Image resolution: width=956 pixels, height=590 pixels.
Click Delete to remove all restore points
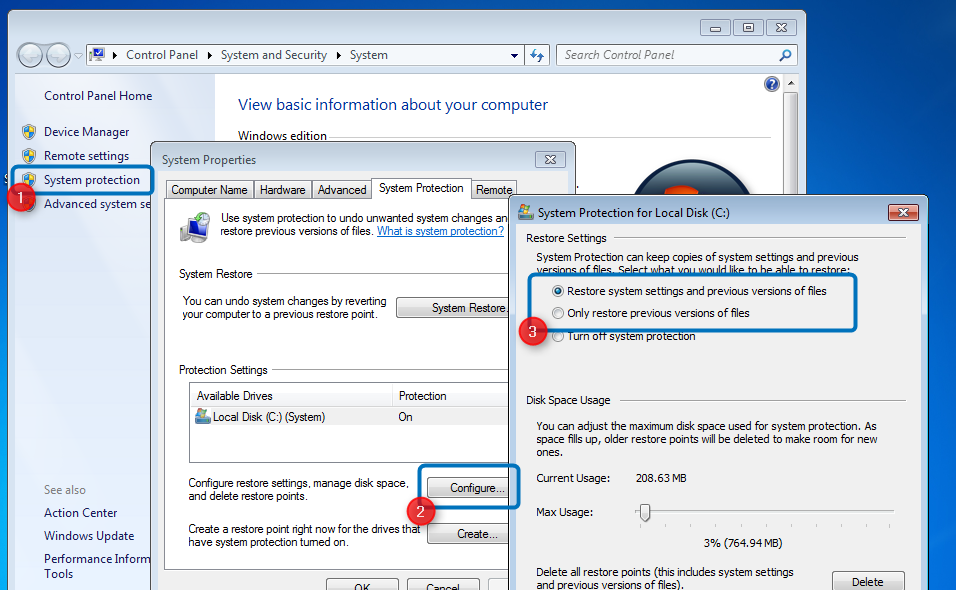pos(868,581)
